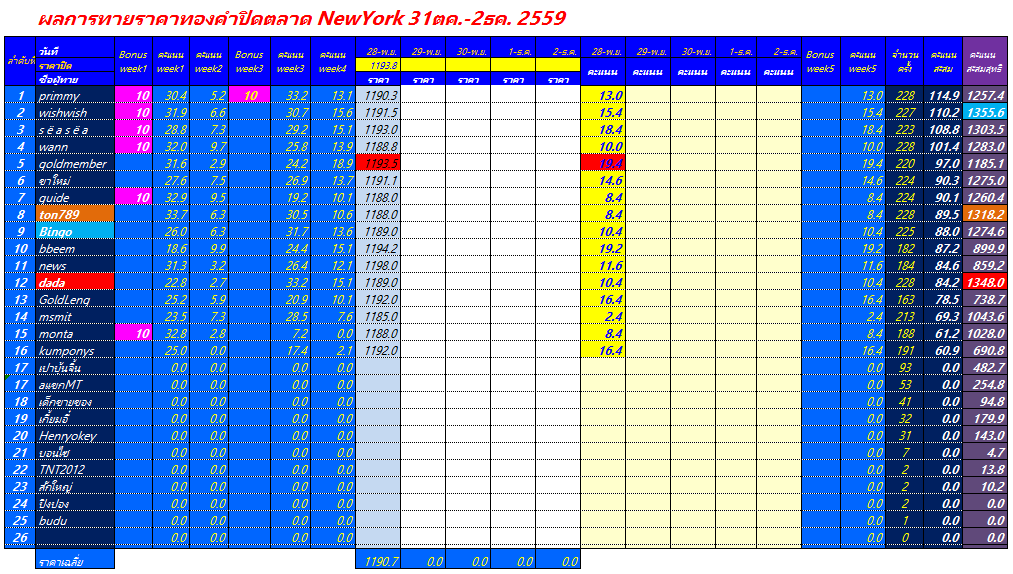Select the accumulated score cell 78.5
The width and height of the screenshot is (1013, 574).
943,299
